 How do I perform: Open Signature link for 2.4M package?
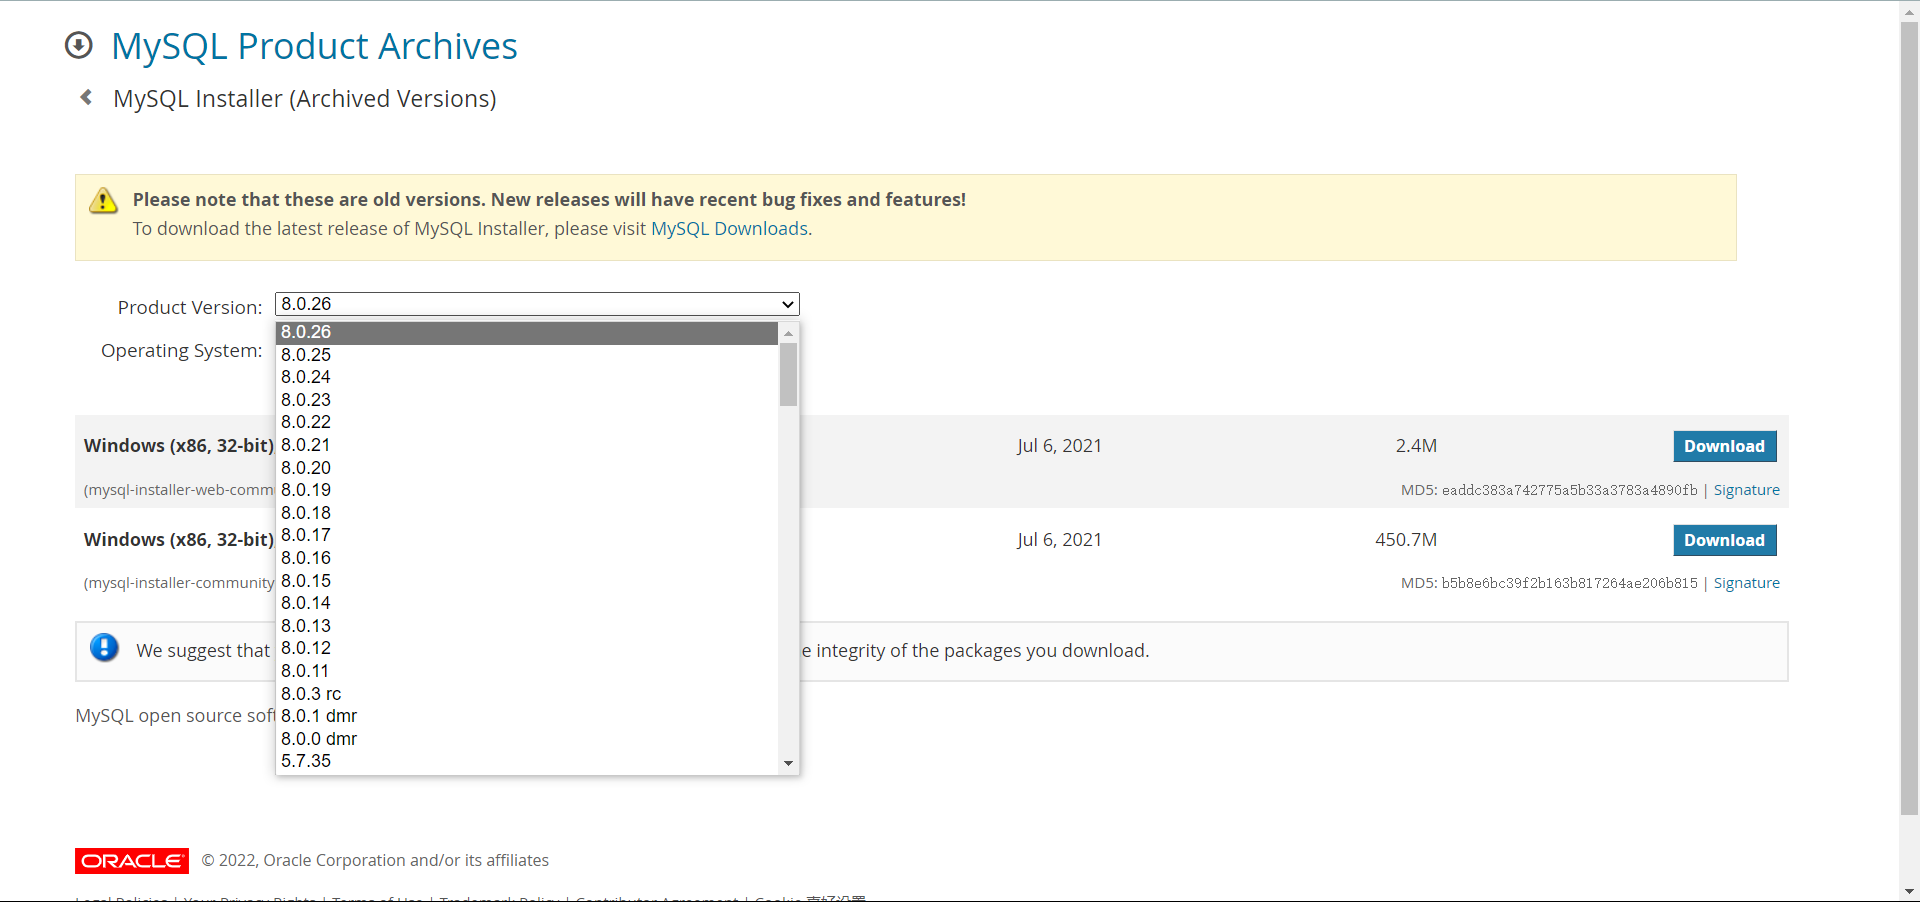pyautogui.click(x=1747, y=490)
